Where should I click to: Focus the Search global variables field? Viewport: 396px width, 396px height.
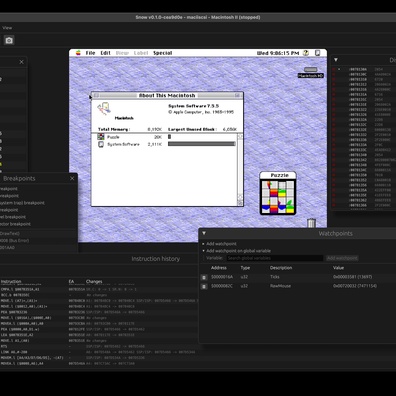[275, 258]
